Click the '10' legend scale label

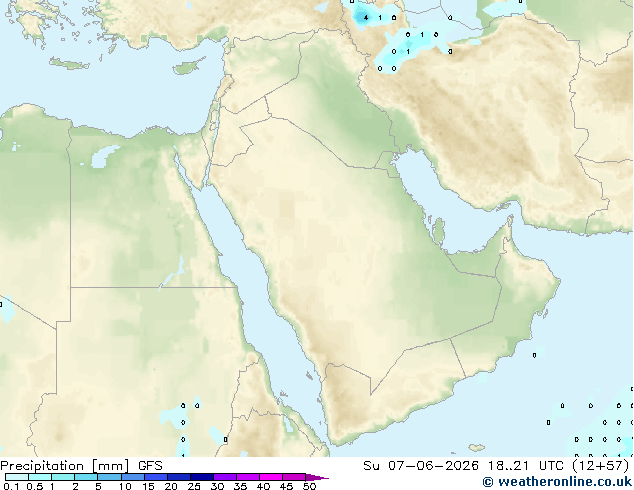[125, 486]
